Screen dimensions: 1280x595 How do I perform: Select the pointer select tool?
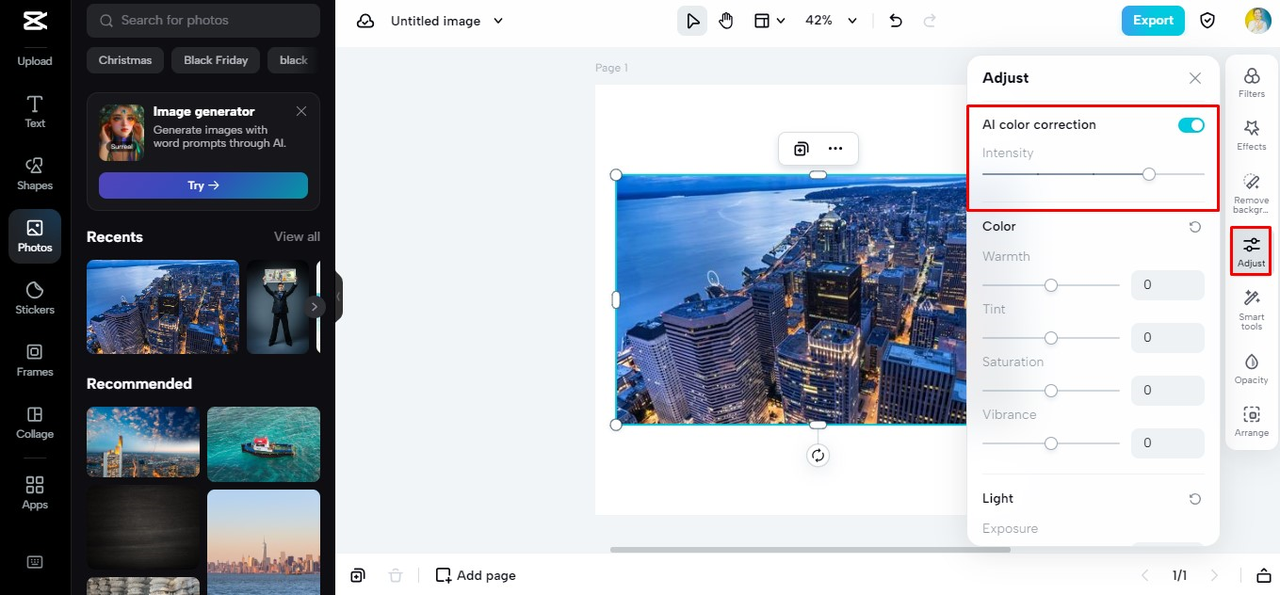pos(692,21)
